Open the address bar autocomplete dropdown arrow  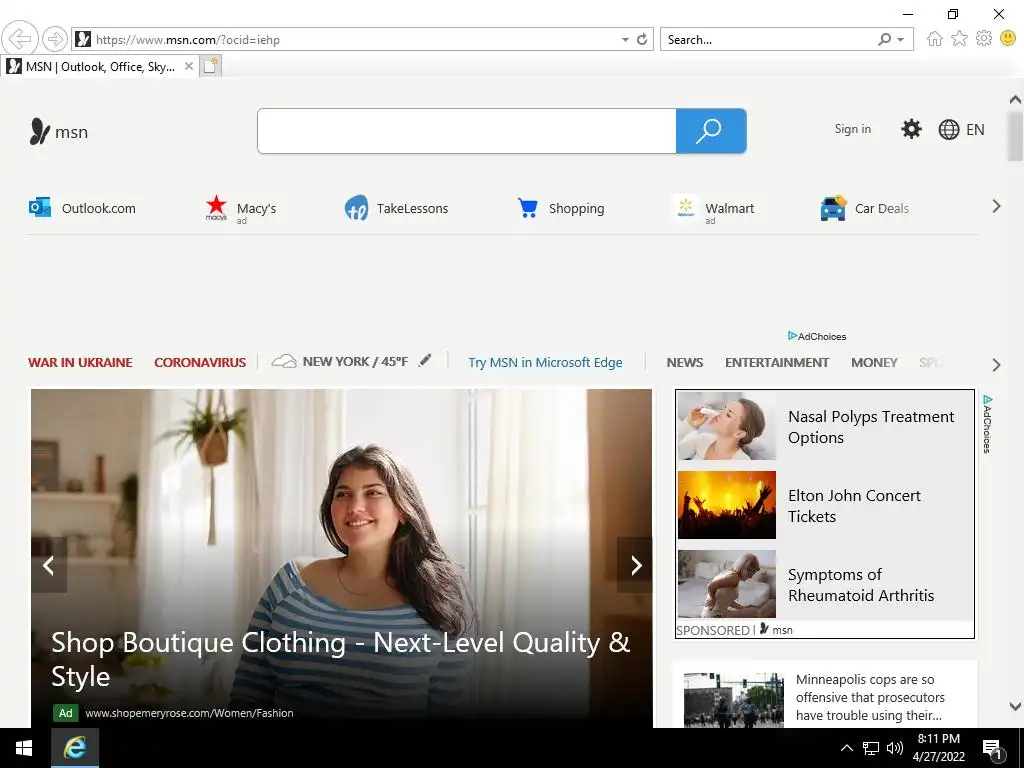(x=625, y=40)
